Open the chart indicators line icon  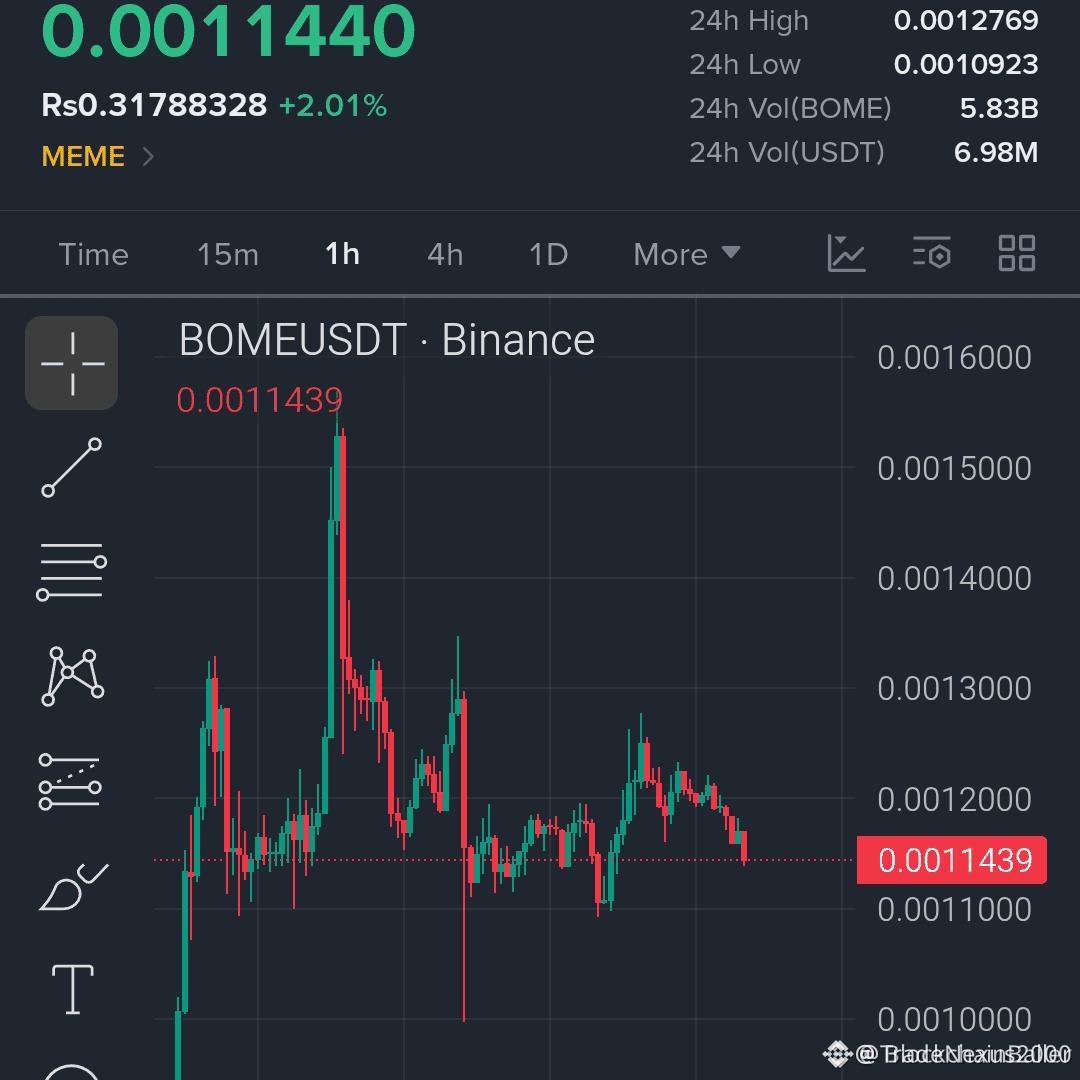coord(847,253)
